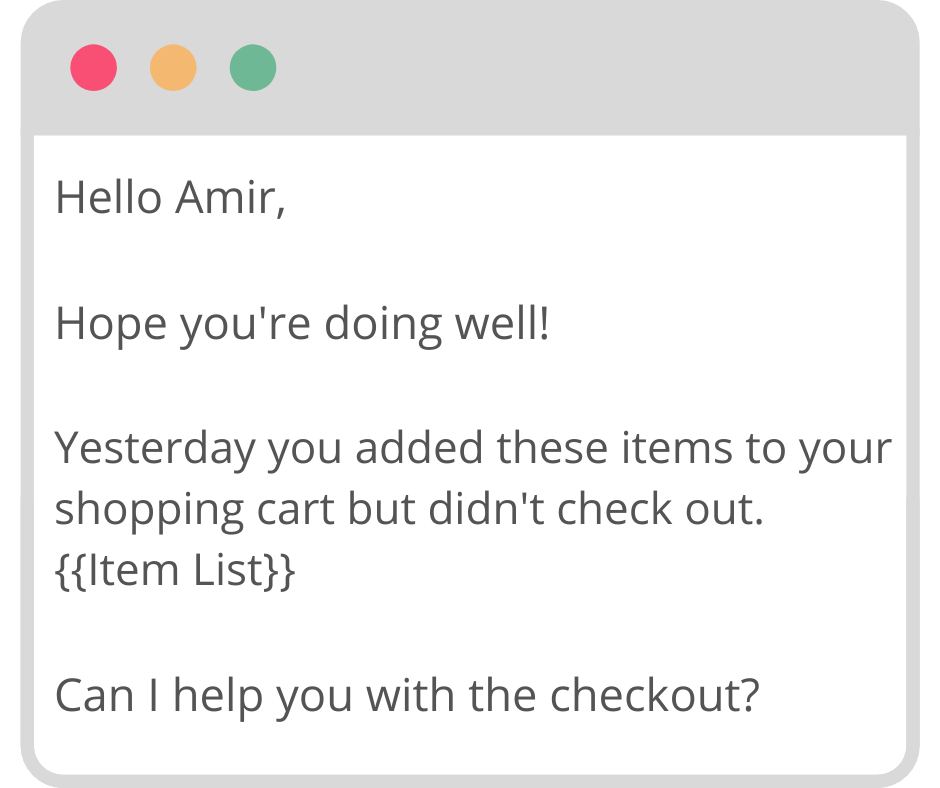Place cursor on word shopping

click(x=149, y=510)
